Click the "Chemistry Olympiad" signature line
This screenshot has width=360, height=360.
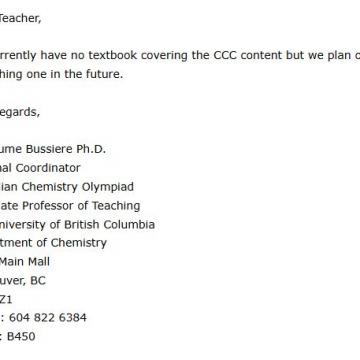[x=78, y=187]
